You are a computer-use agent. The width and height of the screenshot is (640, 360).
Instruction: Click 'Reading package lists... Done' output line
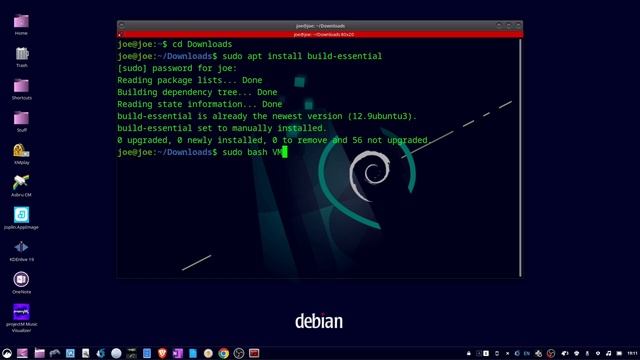pos(190,80)
